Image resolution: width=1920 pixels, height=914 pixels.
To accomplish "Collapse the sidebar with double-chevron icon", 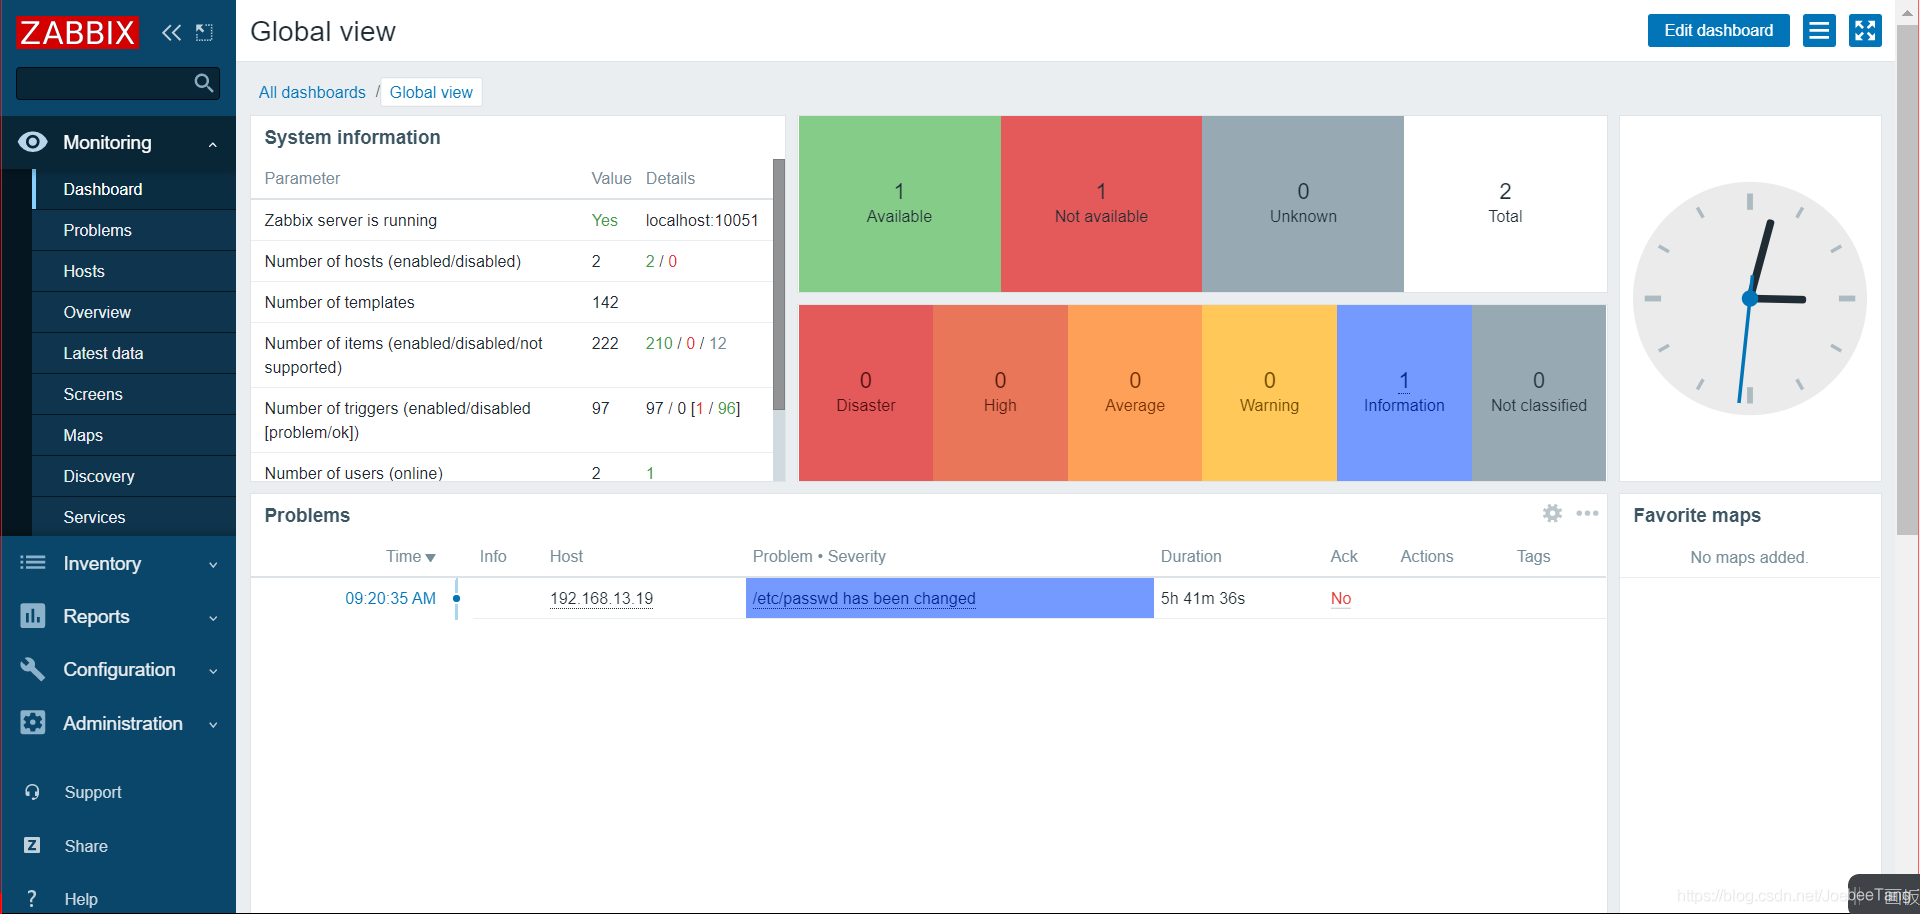I will tap(172, 32).
